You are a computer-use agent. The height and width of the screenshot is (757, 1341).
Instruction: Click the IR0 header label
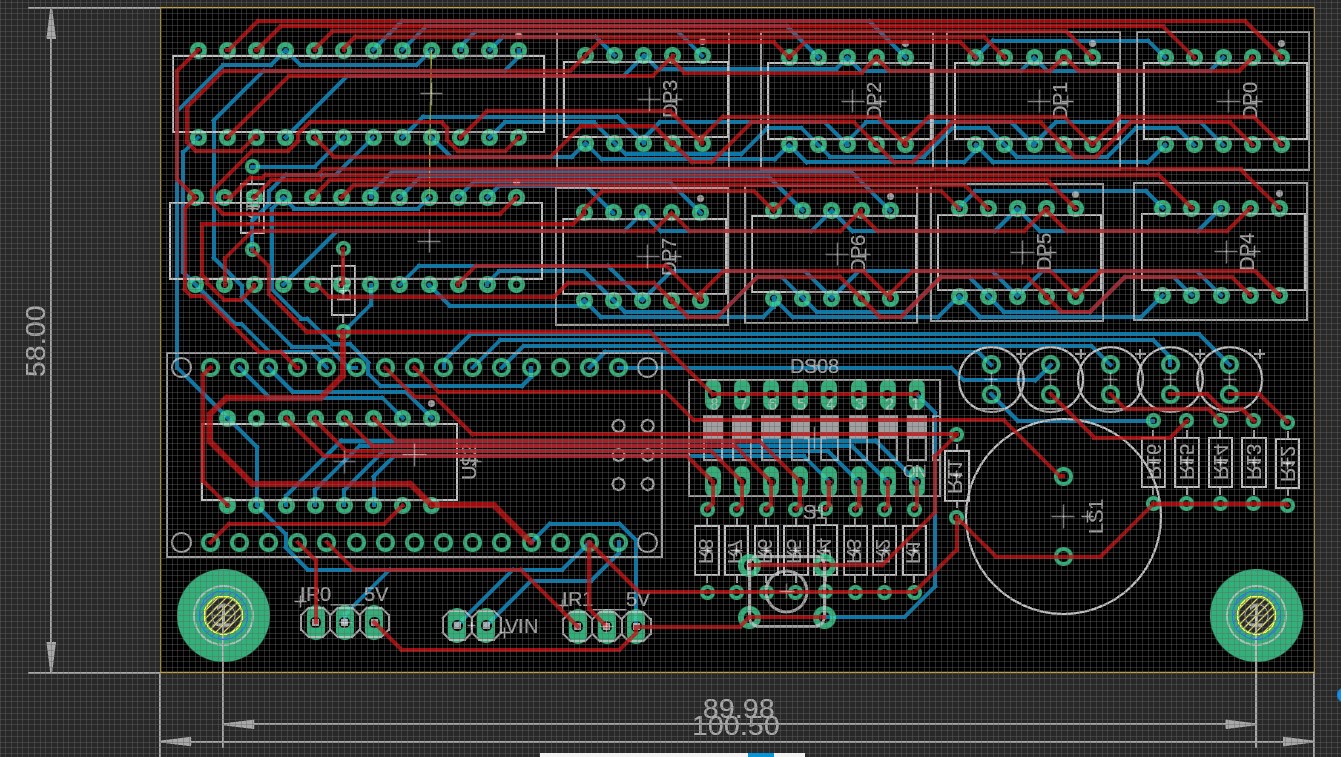pos(315,596)
